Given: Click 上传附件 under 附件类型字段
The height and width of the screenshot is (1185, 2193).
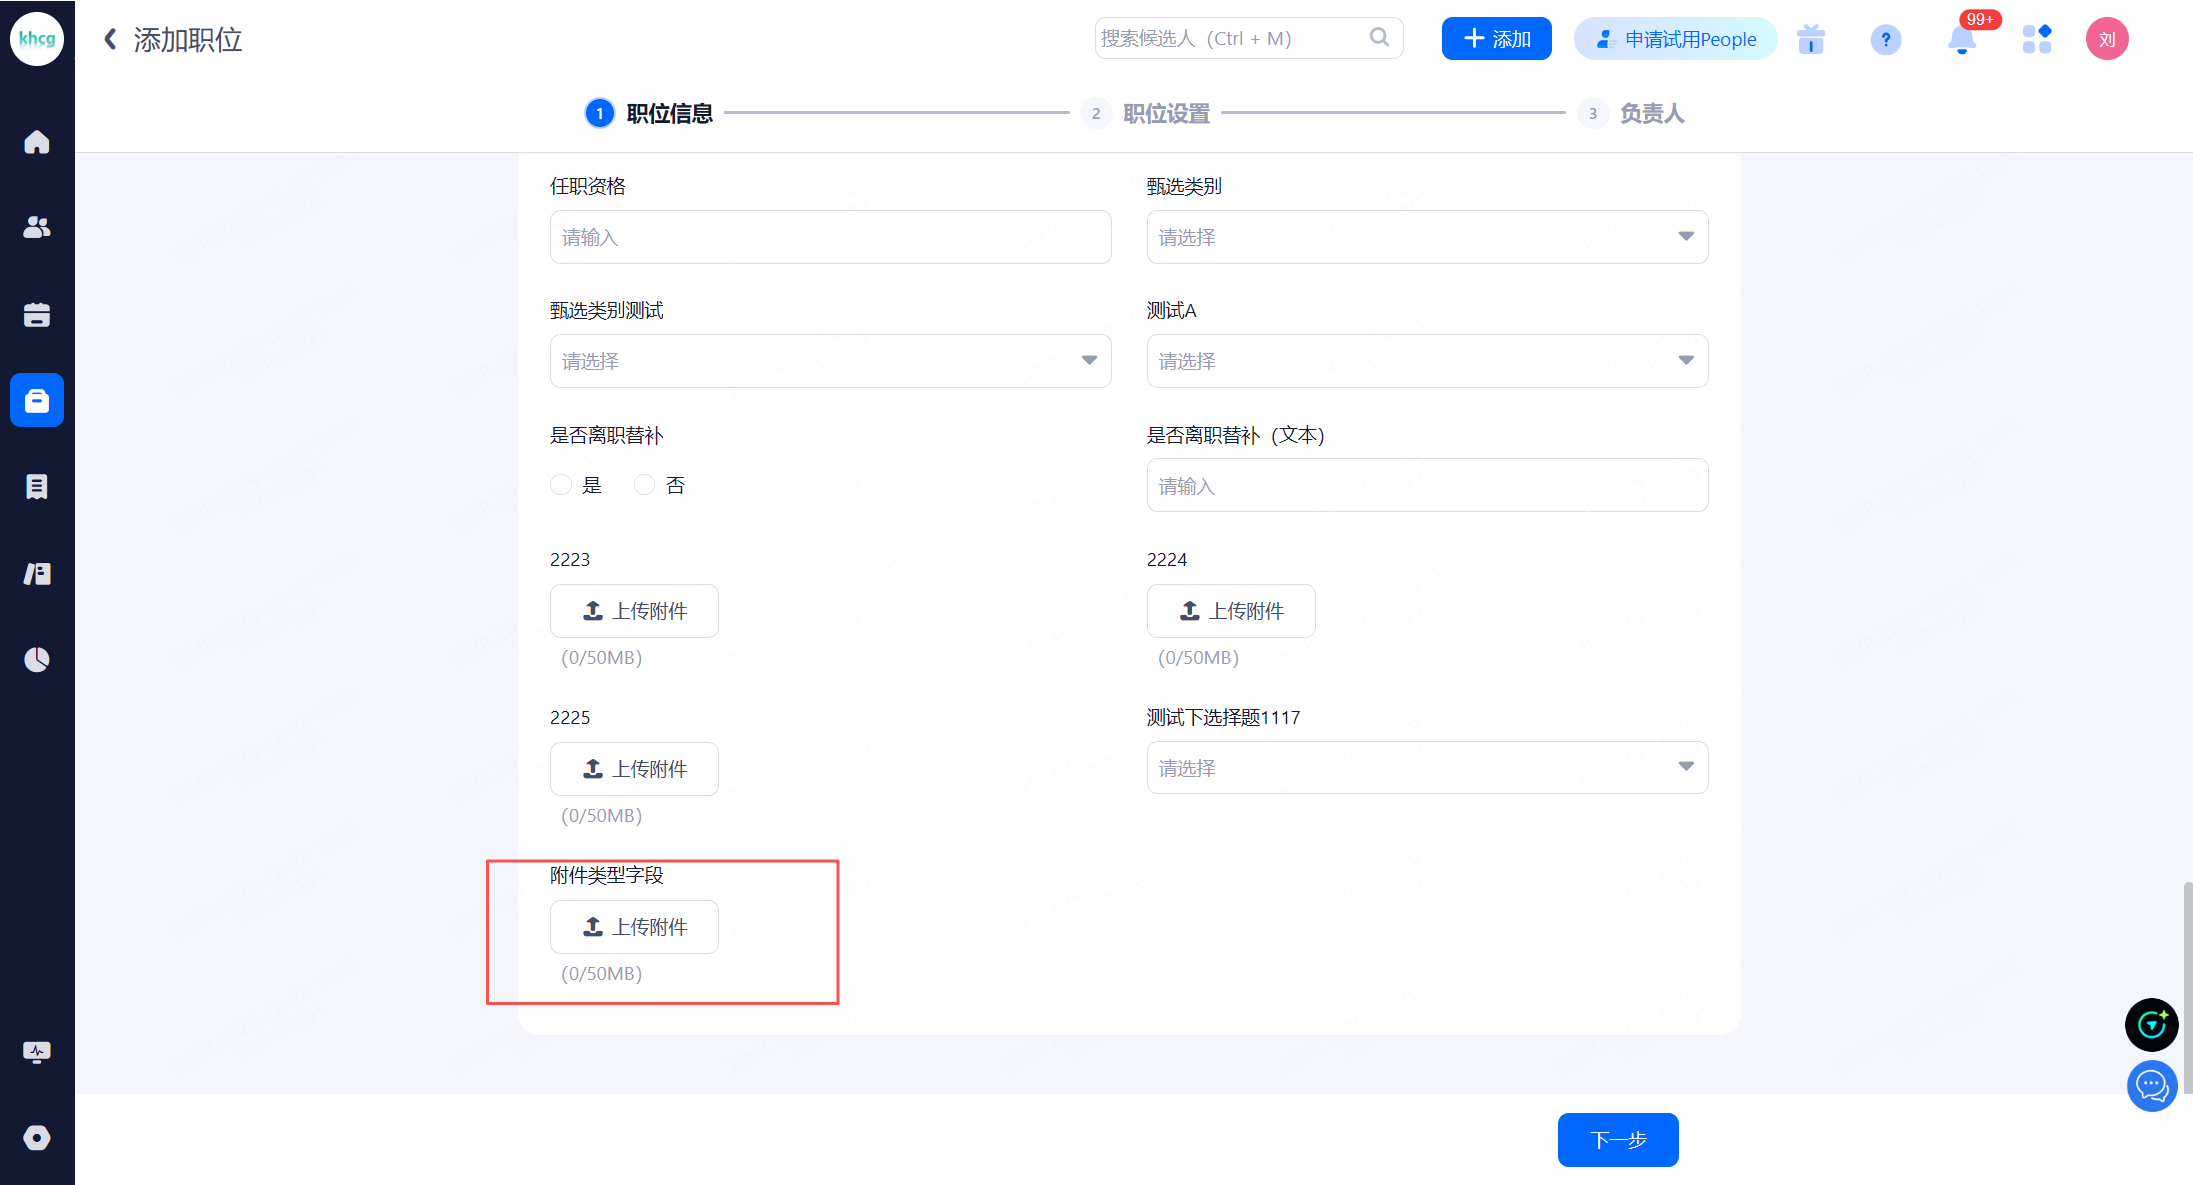Looking at the screenshot, I should point(634,926).
